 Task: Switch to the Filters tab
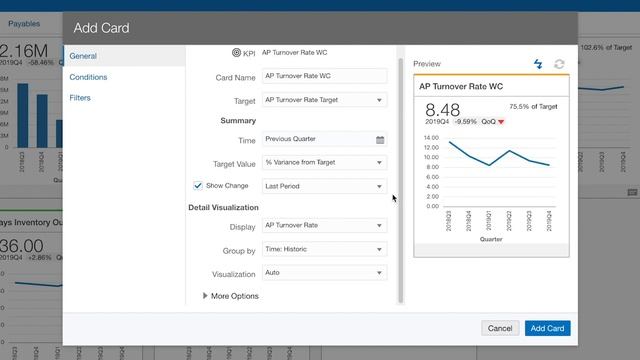point(80,98)
